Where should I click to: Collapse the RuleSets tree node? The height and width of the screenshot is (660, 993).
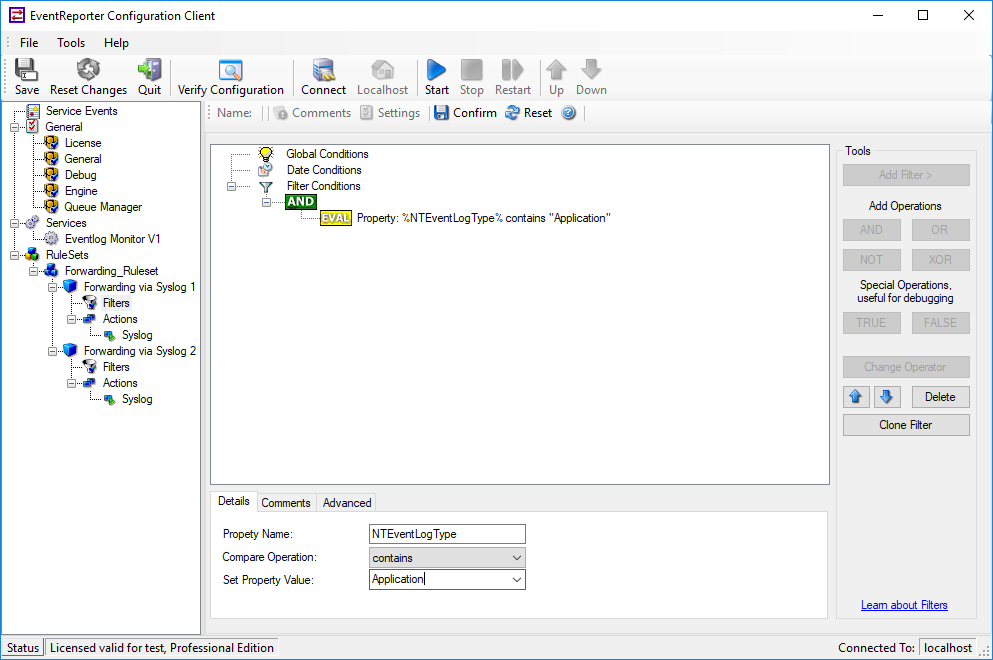coord(15,255)
